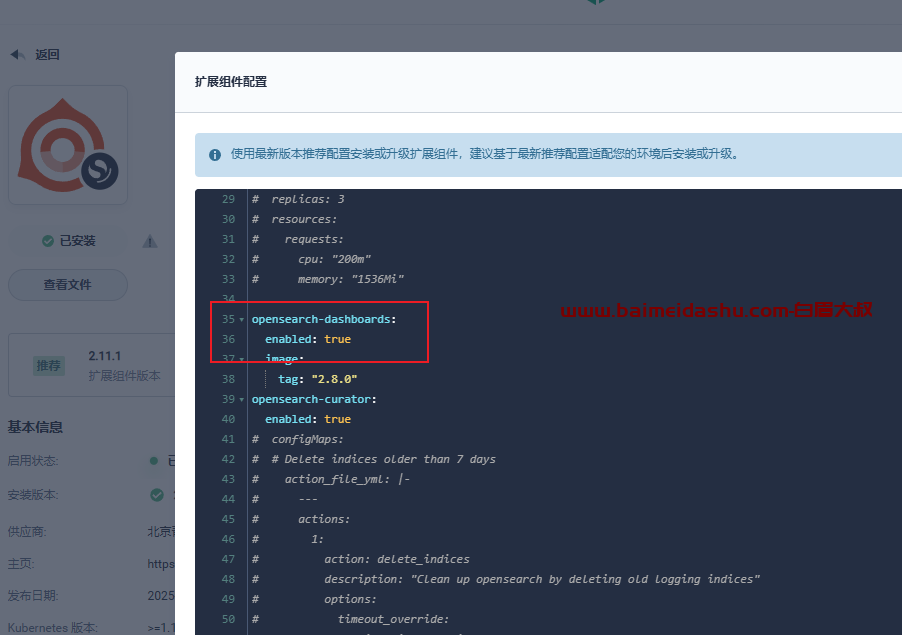This screenshot has height=635, width=902.
Task: Click the 'action: delete_indices' comment line
Action: tap(361, 559)
